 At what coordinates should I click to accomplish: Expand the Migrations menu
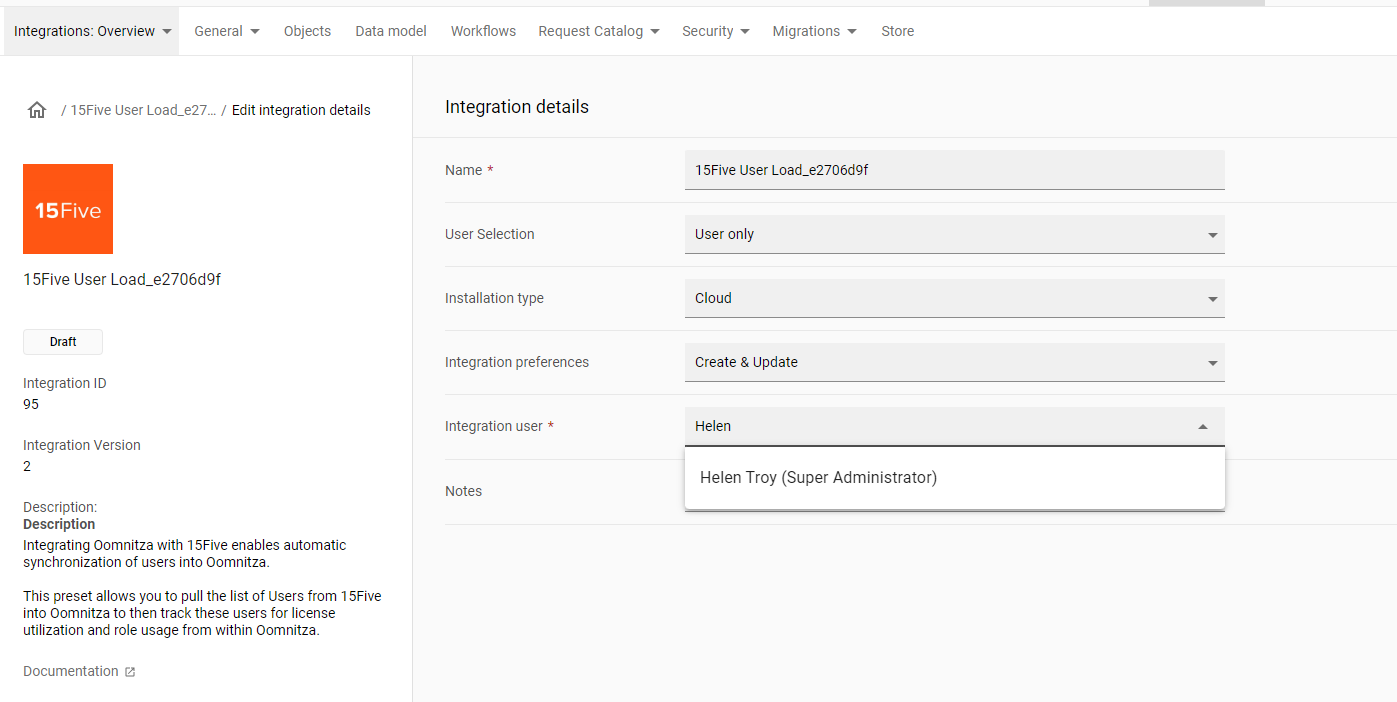point(814,31)
